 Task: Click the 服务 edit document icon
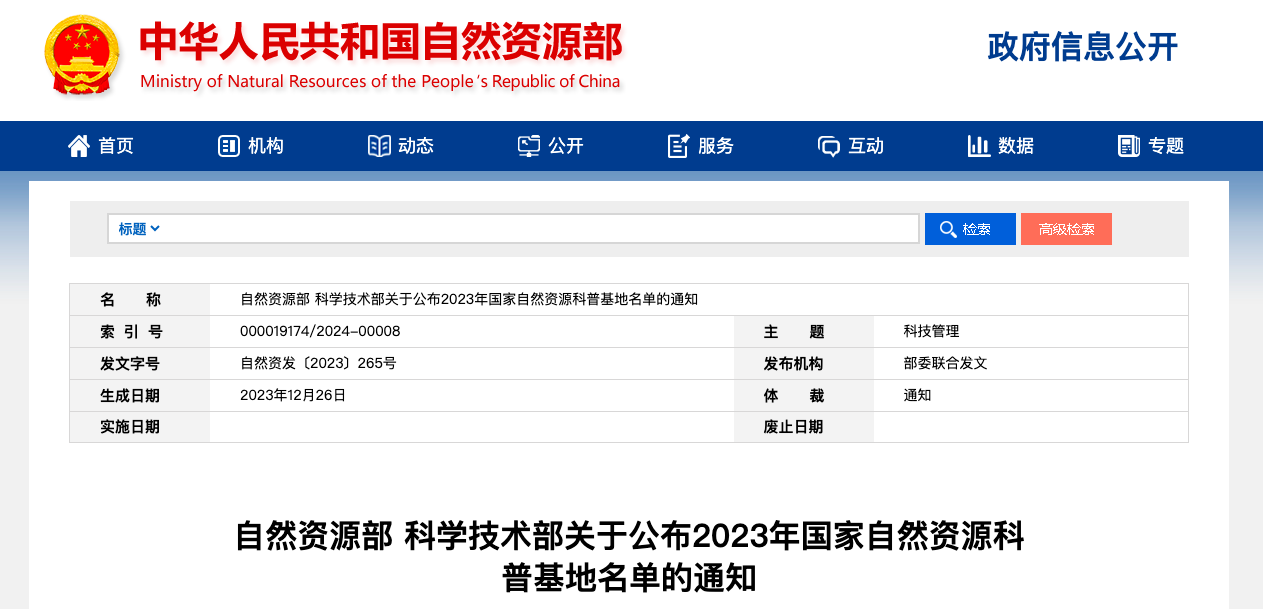(679, 146)
